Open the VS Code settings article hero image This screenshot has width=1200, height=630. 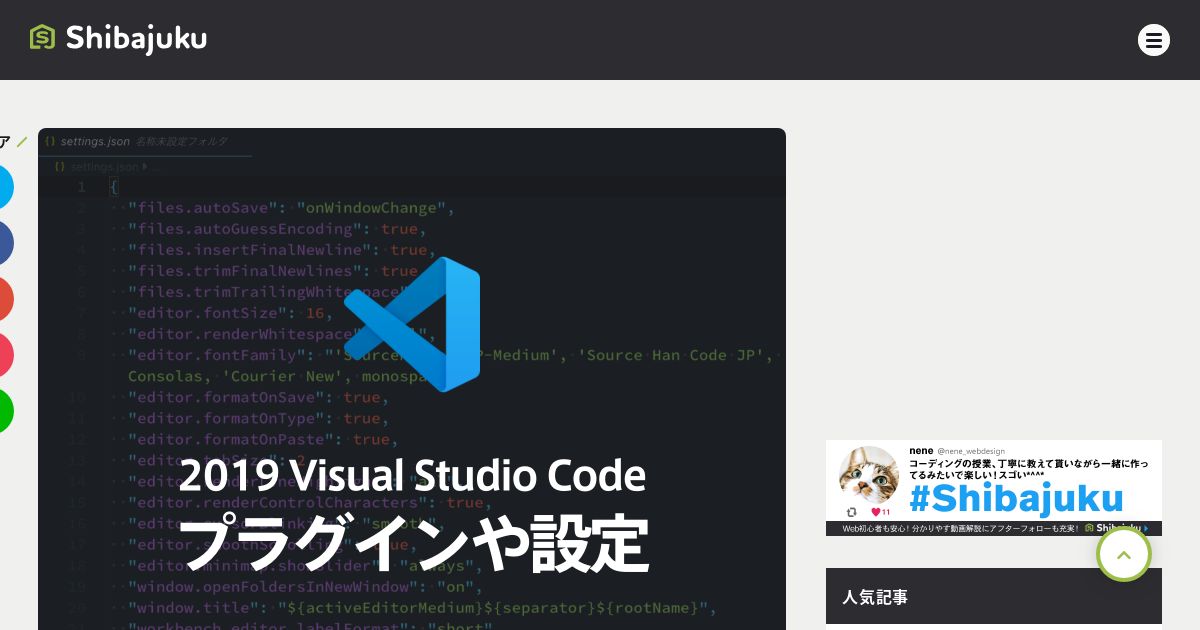pyautogui.click(x=412, y=379)
